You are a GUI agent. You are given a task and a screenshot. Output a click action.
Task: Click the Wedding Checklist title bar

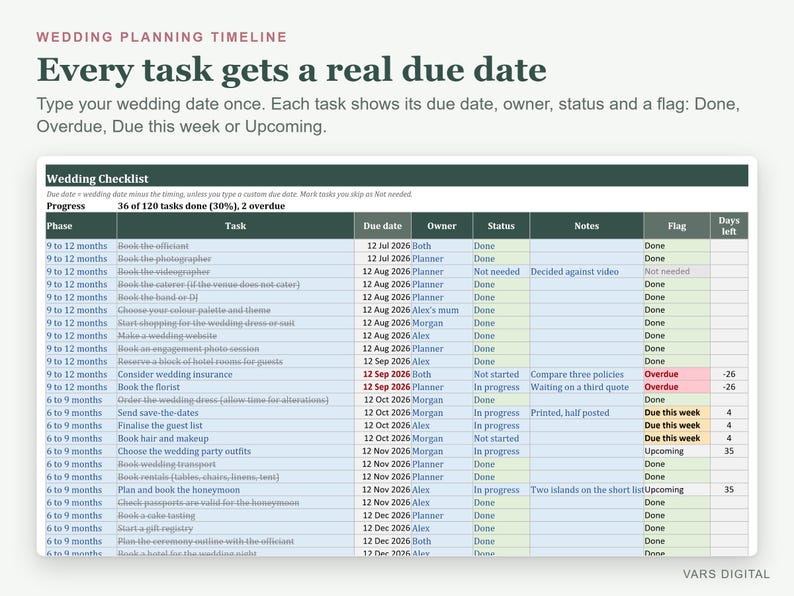[x=396, y=176]
